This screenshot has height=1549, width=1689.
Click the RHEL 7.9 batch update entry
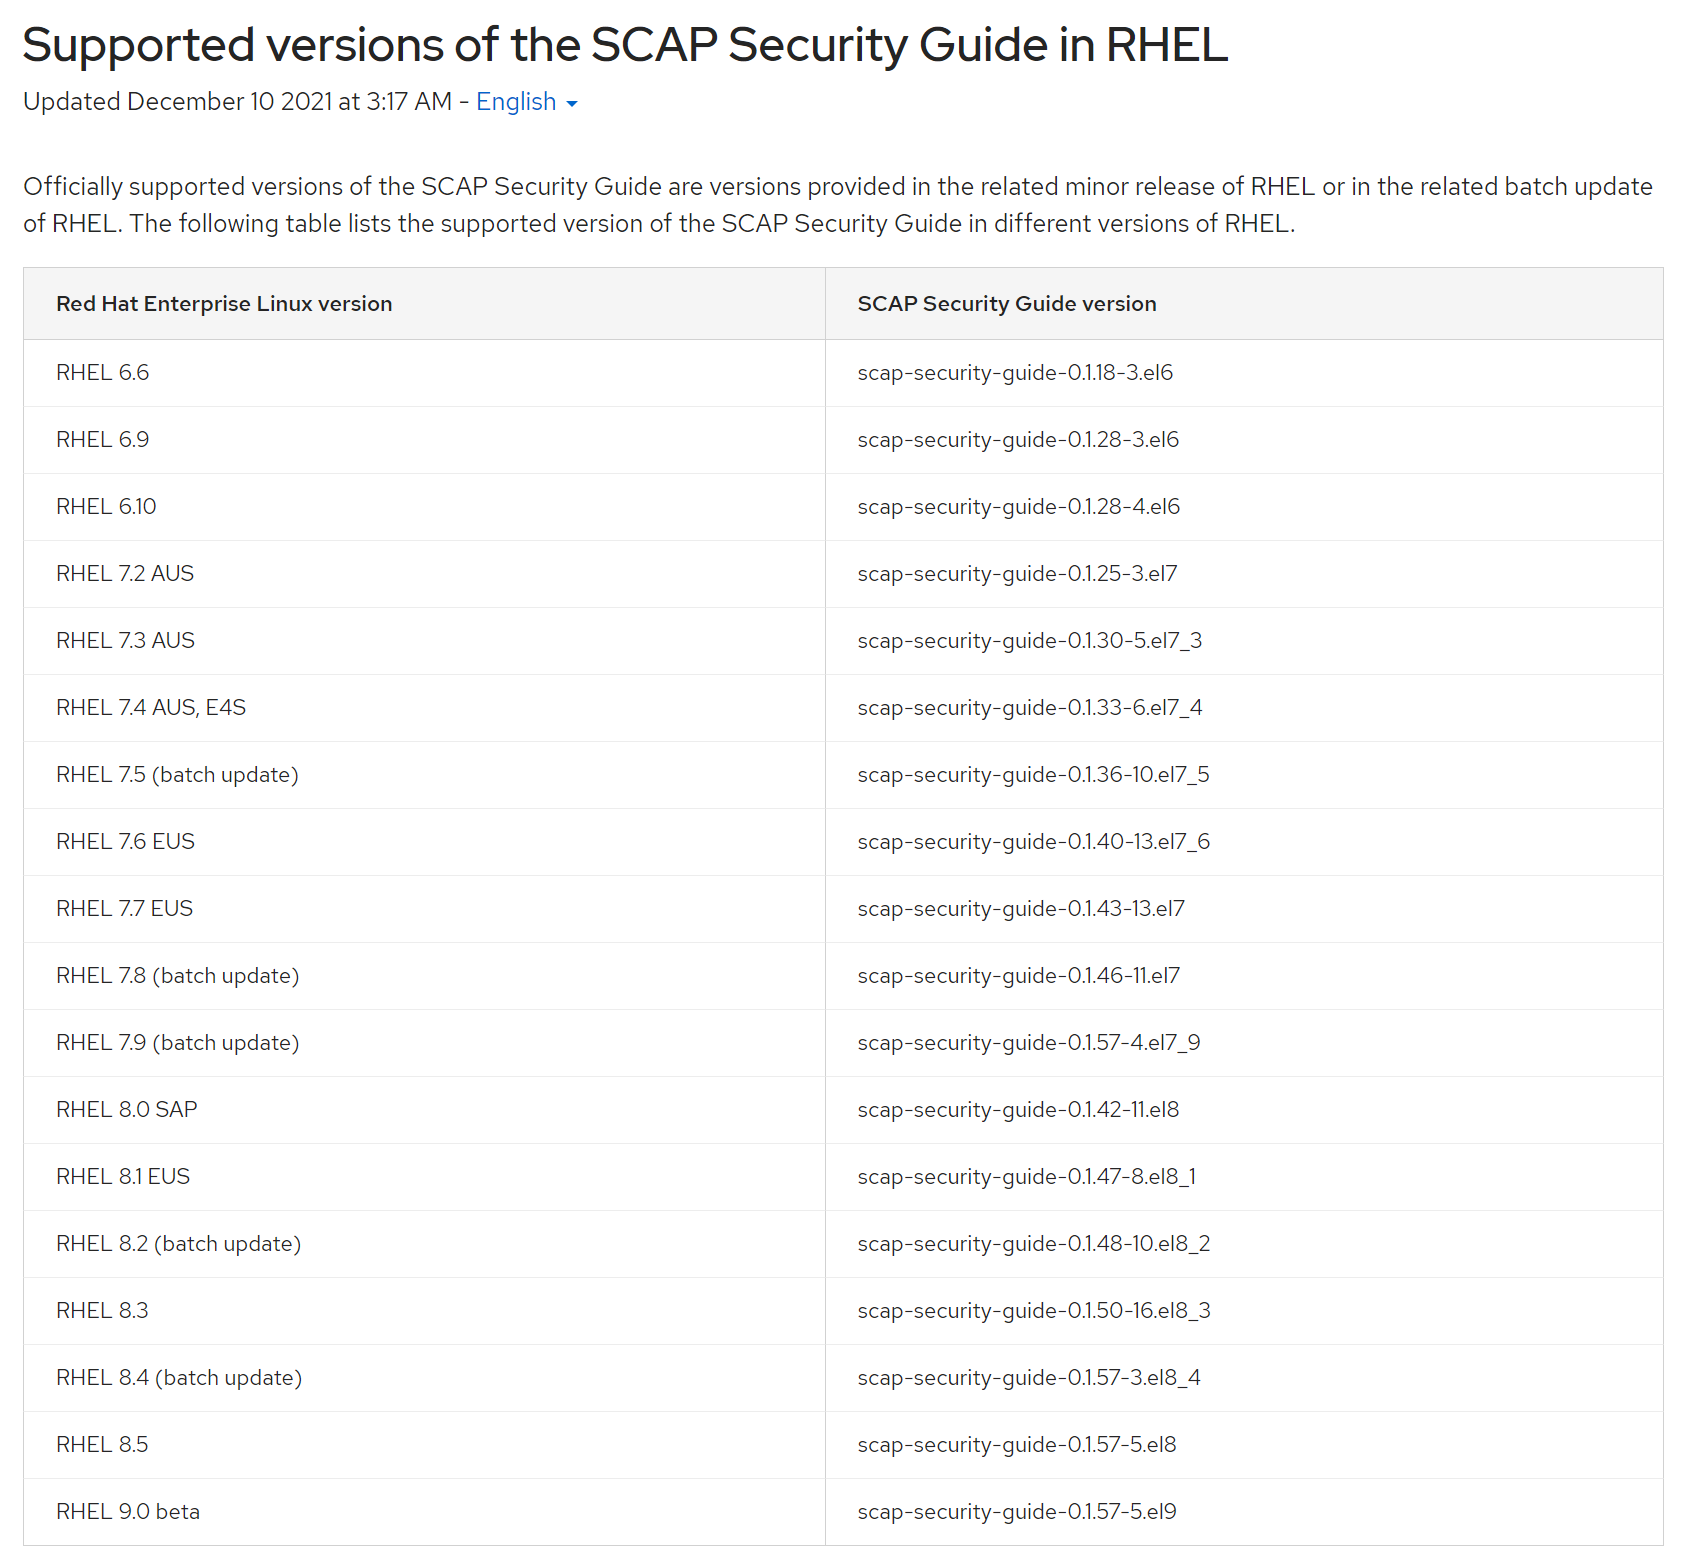[x=178, y=1042]
